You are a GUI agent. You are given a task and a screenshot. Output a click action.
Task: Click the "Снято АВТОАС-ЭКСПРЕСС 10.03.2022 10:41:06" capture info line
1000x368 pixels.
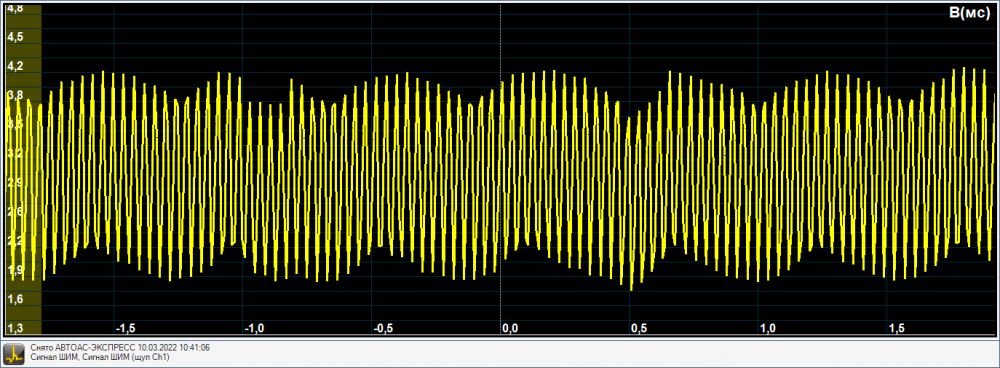120,348
